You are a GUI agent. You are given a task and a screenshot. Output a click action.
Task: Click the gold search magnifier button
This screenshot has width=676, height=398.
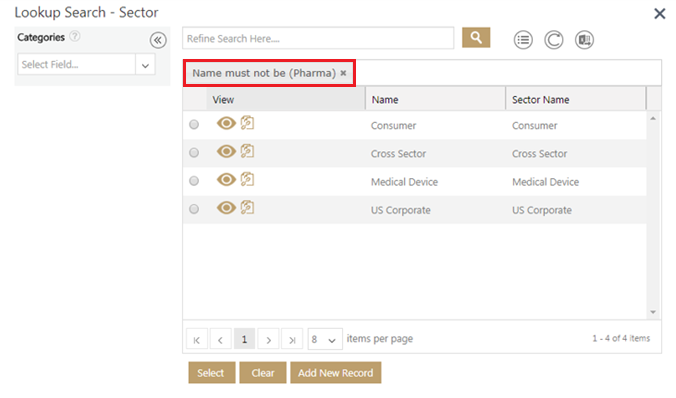point(476,38)
